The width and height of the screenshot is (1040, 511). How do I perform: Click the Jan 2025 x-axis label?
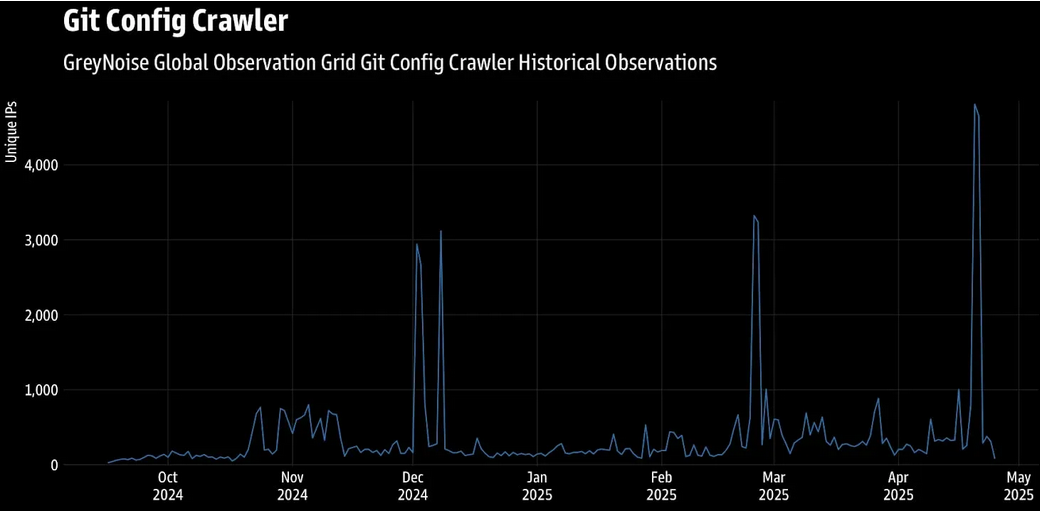pos(537,486)
